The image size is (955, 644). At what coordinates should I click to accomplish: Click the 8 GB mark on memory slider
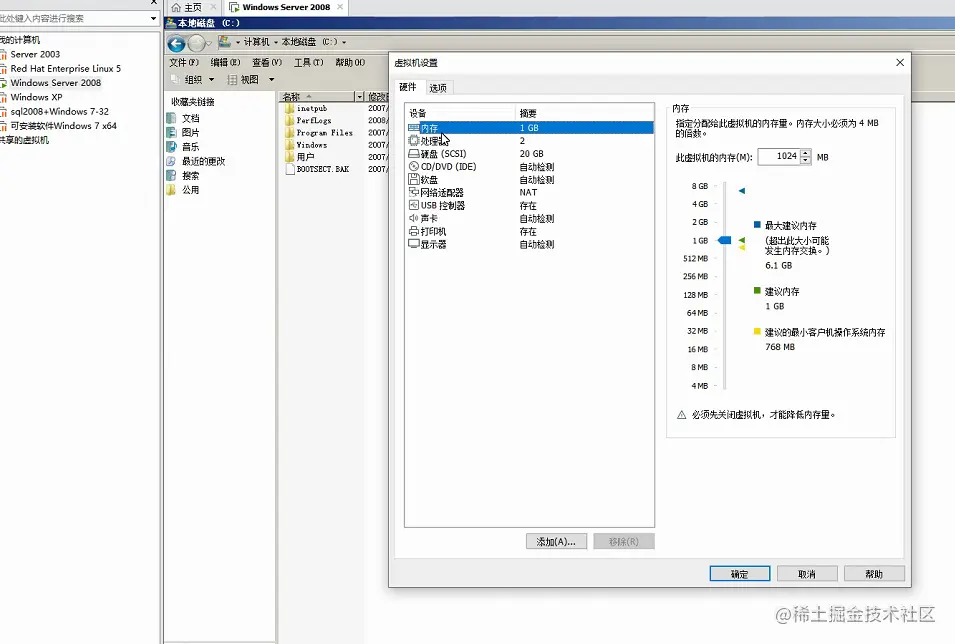700,186
